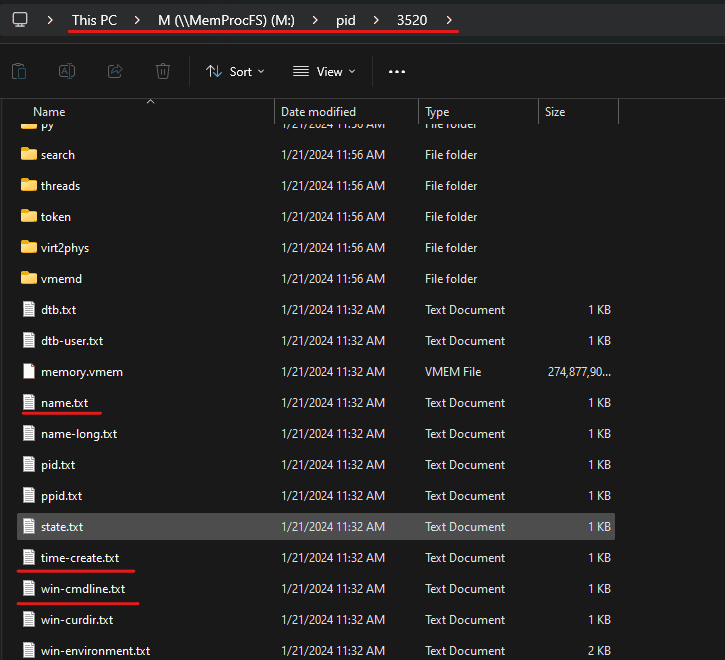725x660 pixels.
Task: Click the Paste toolbar icon
Action: [x=19, y=71]
